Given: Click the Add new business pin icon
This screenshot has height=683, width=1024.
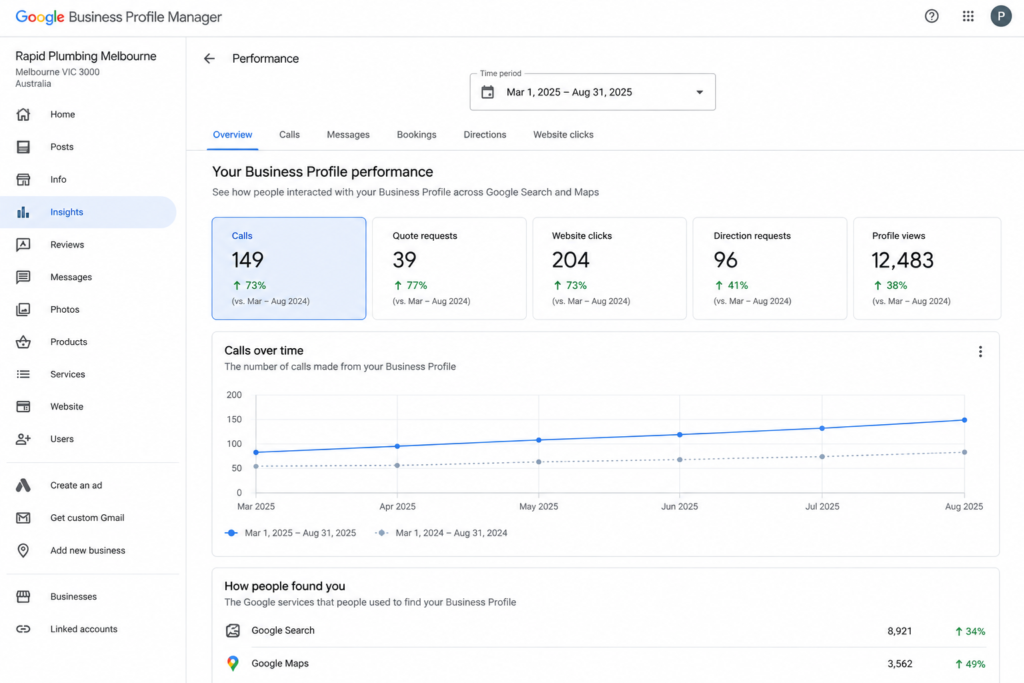Looking at the screenshot, I should click(x=23, y=550).
